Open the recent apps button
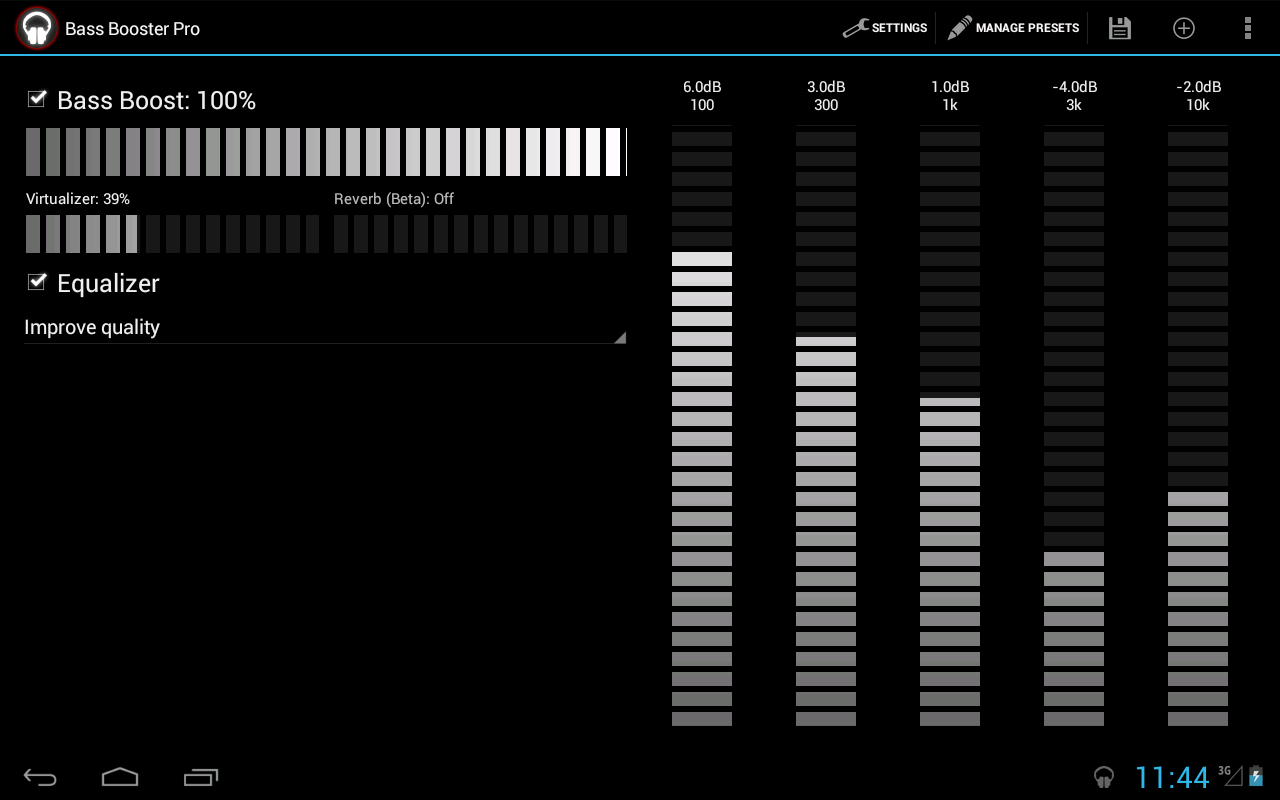 [x=201, y=777]
